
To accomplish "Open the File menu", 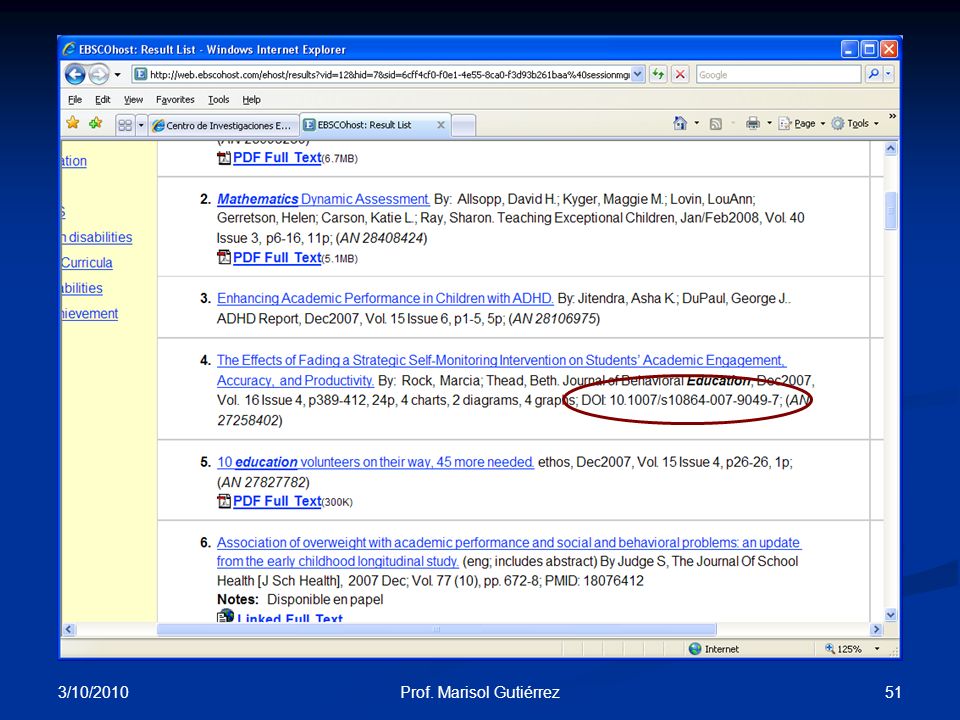I will pos(75,100).
